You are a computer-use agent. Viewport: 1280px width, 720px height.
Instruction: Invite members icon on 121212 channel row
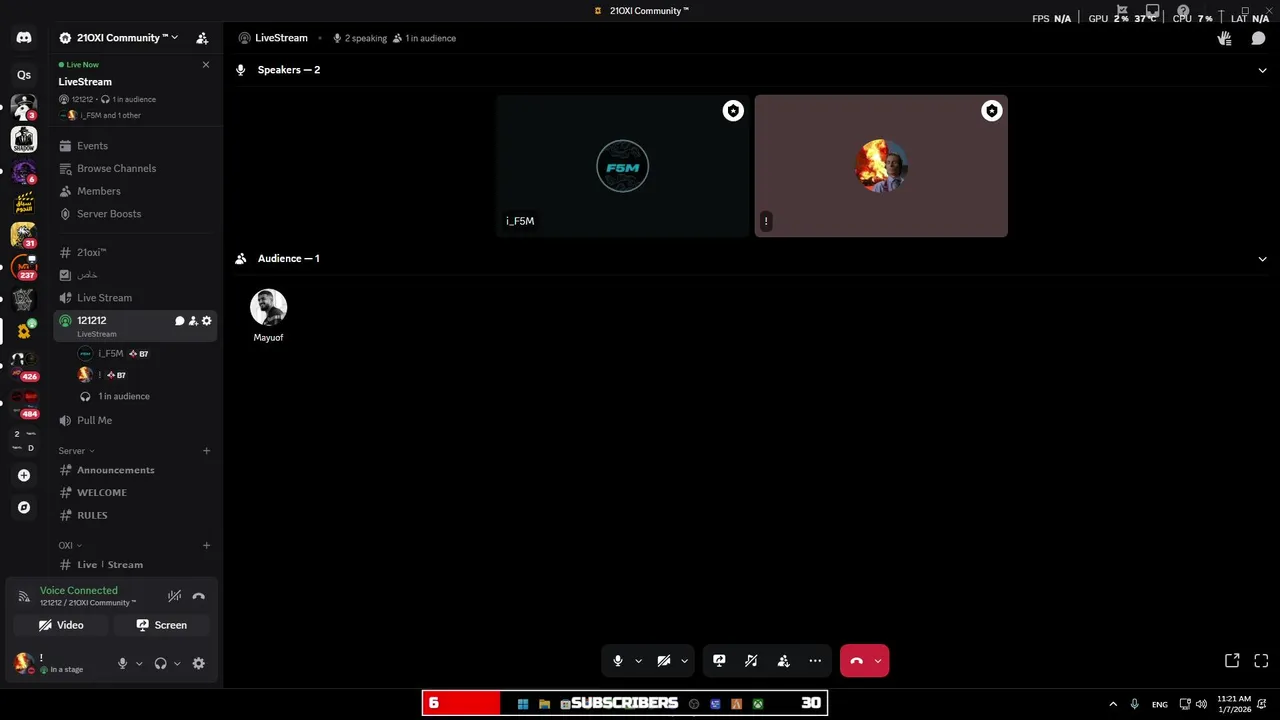193,321
